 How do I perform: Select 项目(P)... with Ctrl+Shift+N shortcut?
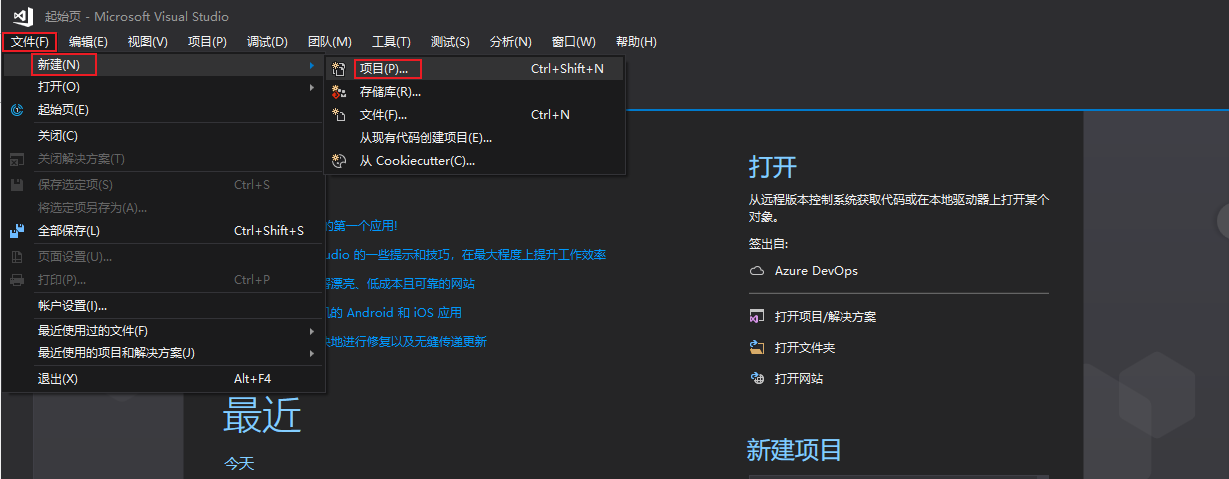pos(475,69)
